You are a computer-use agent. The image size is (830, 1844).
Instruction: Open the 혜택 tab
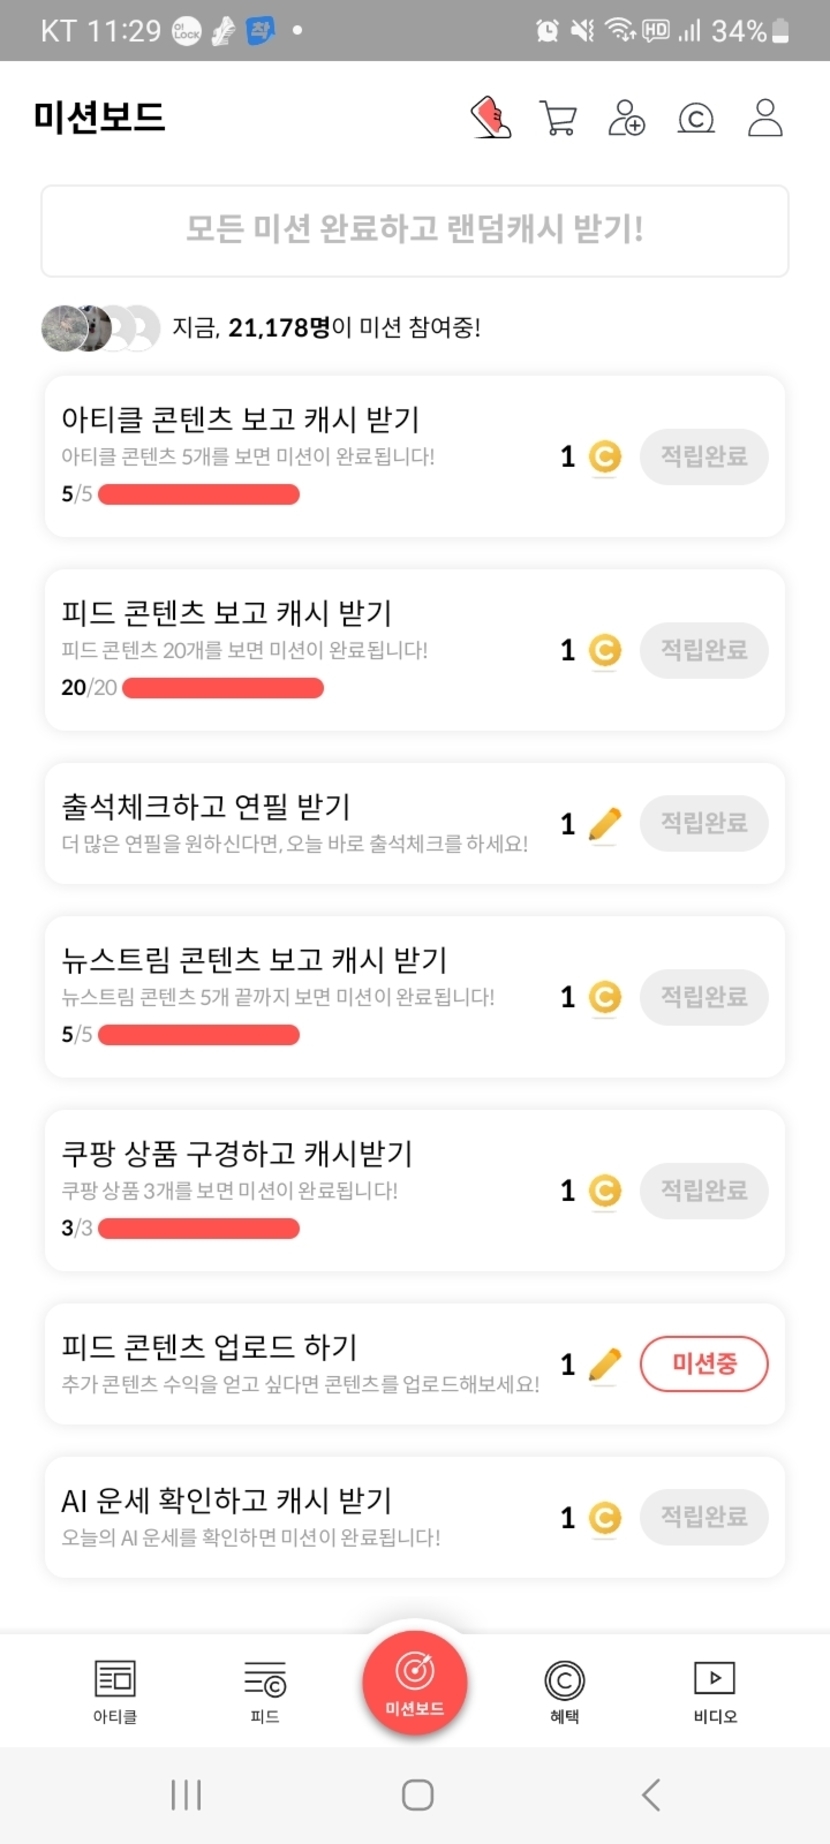point(565,1691)
